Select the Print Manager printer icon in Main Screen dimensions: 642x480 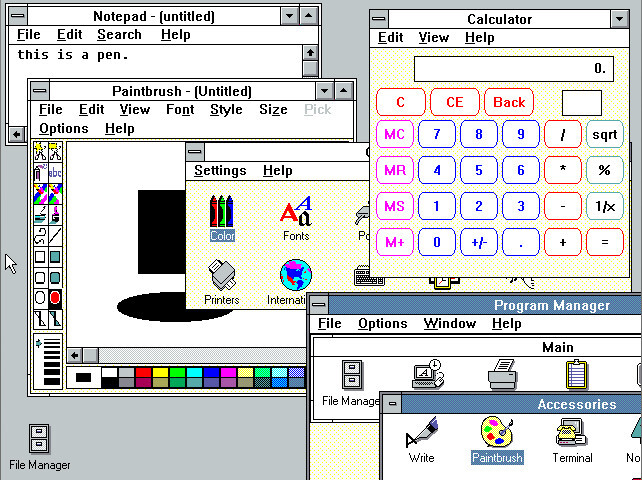coord(502,374)
